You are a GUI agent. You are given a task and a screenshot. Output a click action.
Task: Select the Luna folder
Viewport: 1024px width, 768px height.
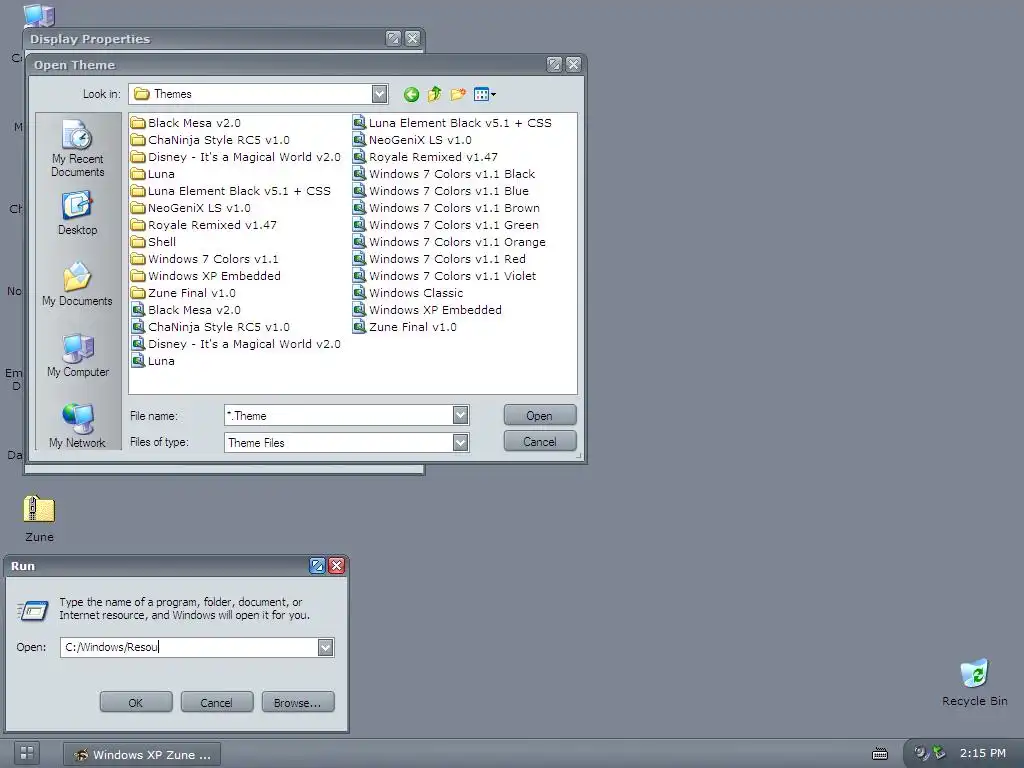point(153,174)
